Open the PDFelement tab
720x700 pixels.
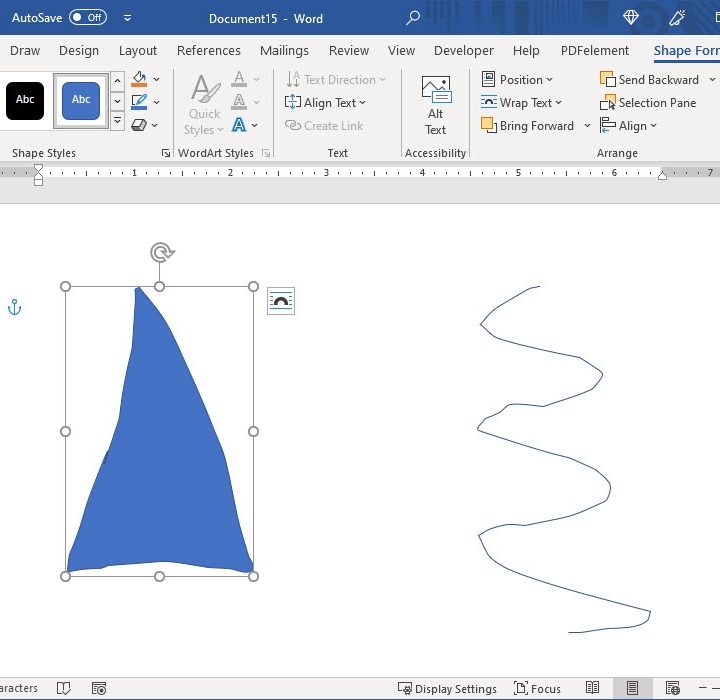click(x=595, y=51)
